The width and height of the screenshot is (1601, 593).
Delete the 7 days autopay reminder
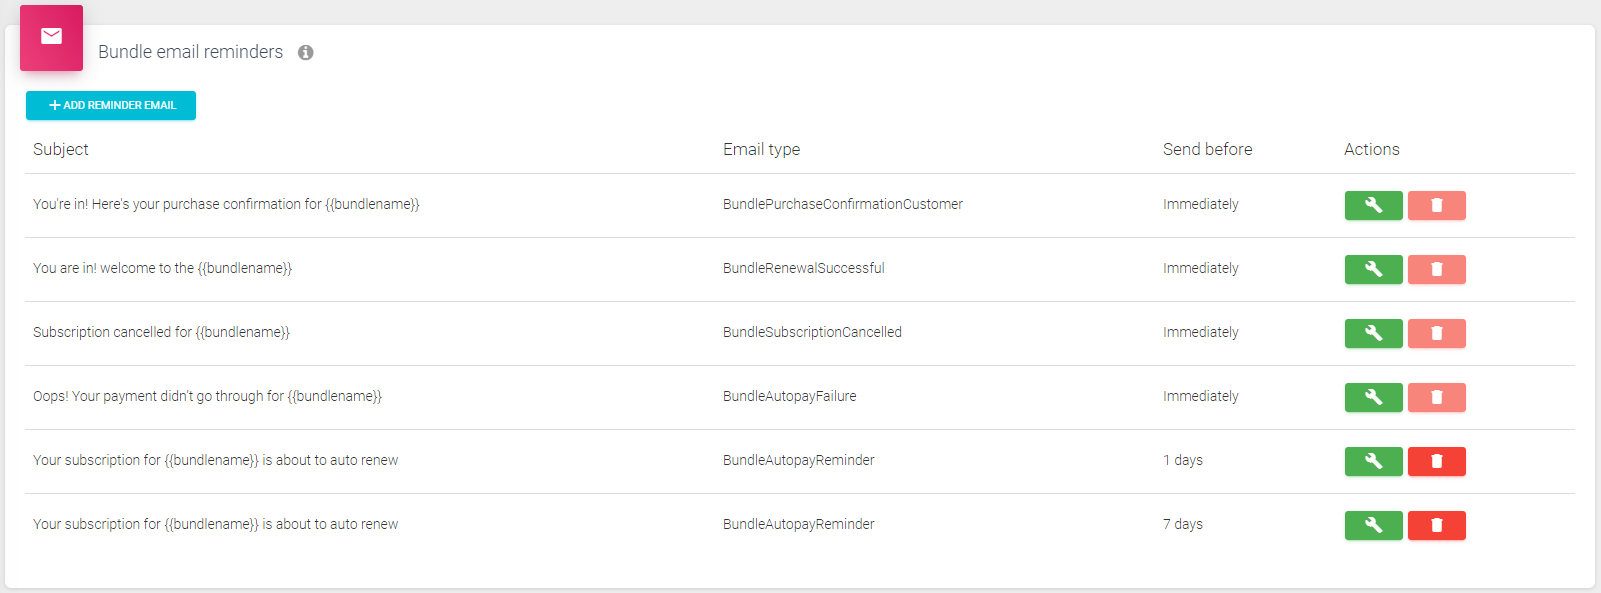point(1436,525)
